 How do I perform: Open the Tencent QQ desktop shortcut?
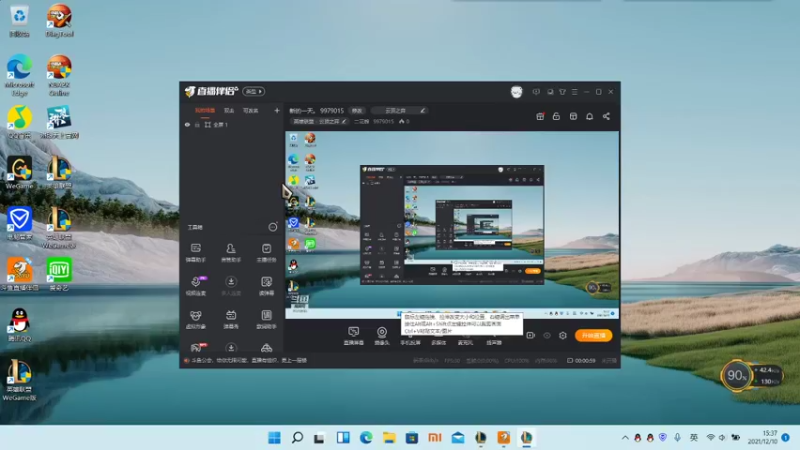[19, 325]
